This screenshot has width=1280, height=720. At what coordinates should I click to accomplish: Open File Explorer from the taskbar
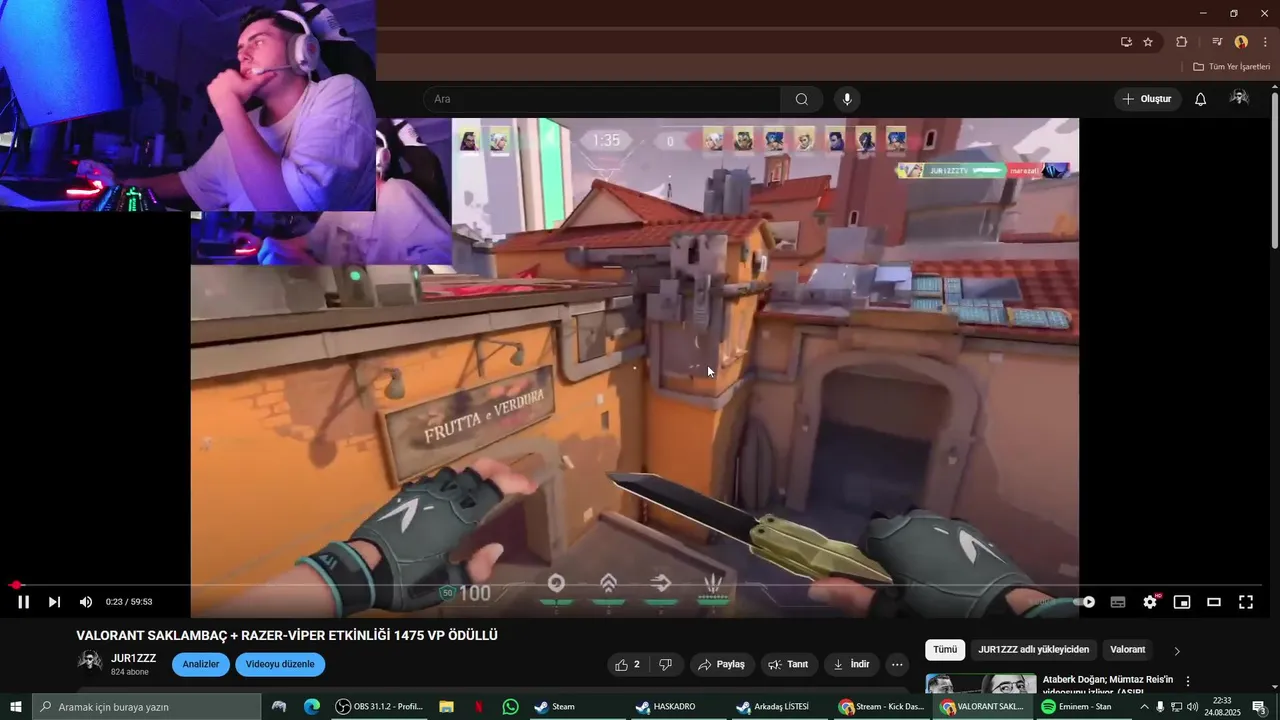coord(446,707)
